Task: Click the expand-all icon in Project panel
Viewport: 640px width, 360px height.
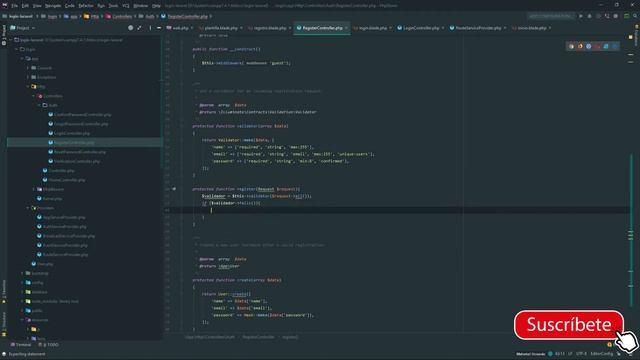Action: pos(140,28)
